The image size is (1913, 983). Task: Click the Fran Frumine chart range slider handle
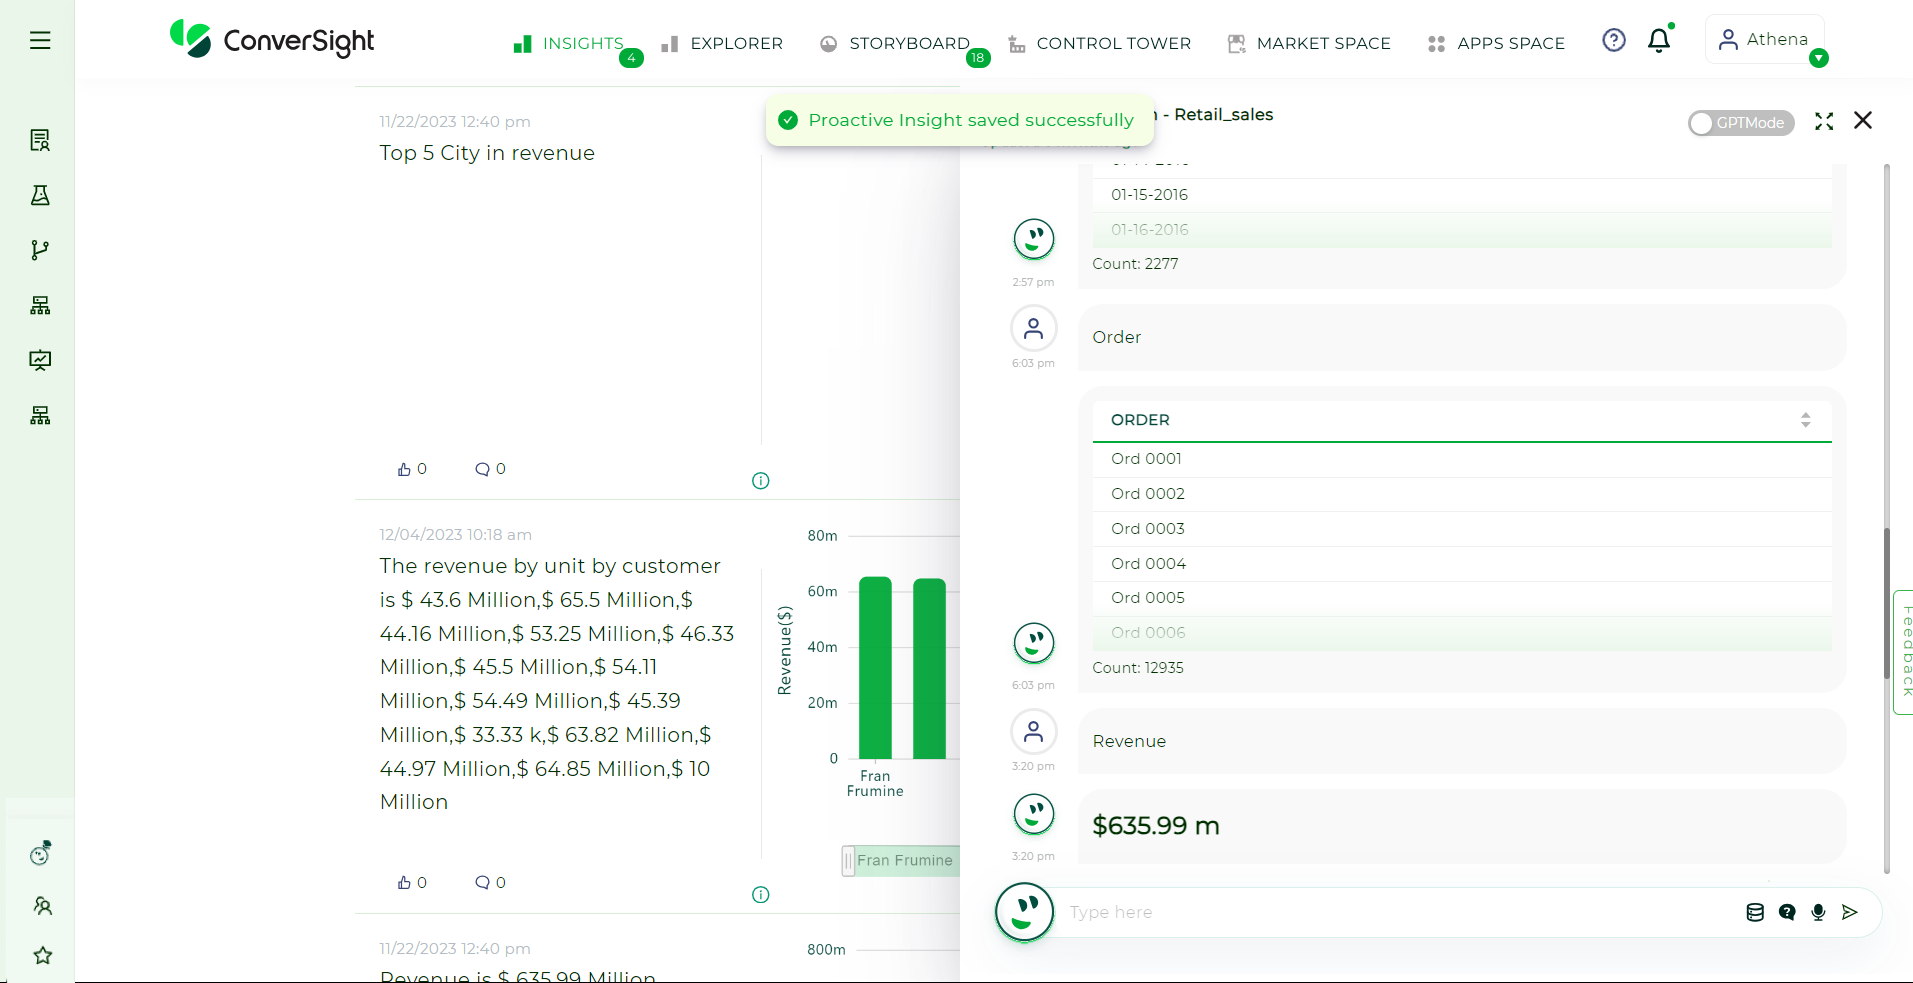click(x=848, y=860)
